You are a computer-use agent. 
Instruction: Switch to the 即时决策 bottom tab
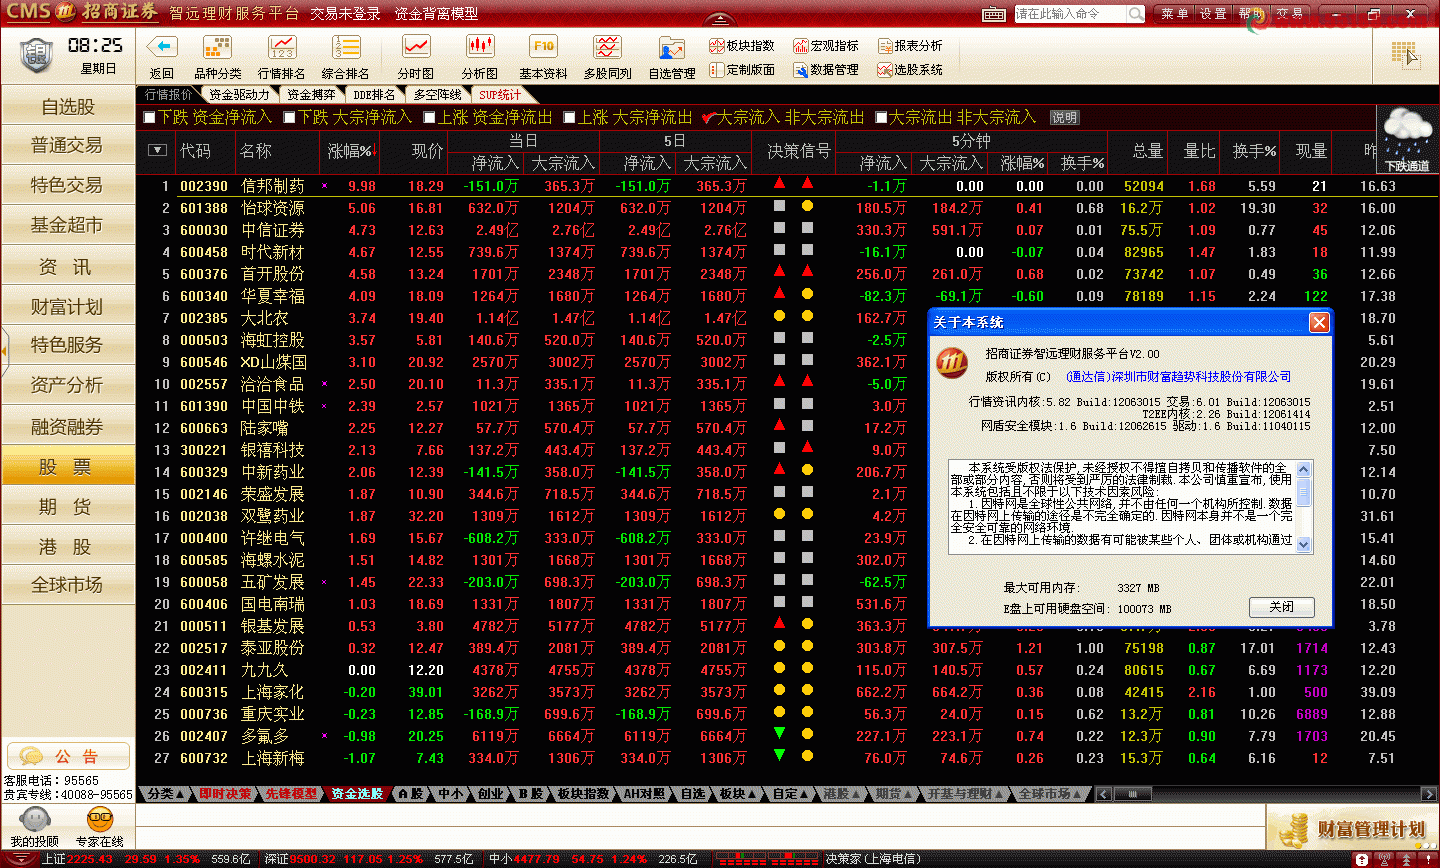pyautogui.click(x=225, y=794)
